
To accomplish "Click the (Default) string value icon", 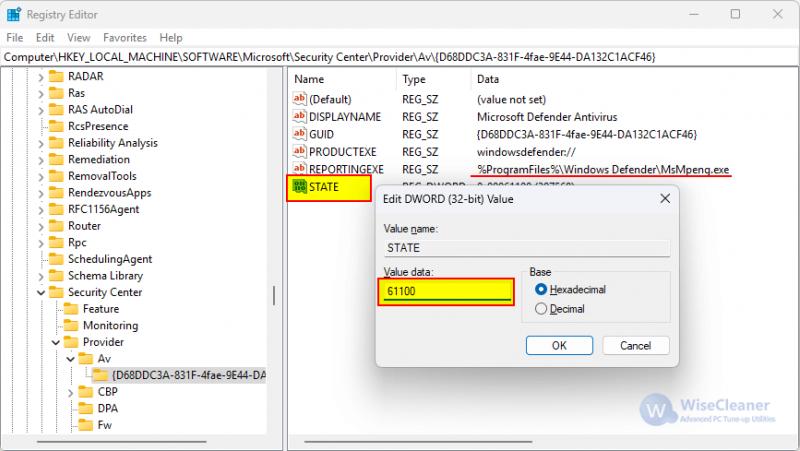I will (x=299, y=98).
